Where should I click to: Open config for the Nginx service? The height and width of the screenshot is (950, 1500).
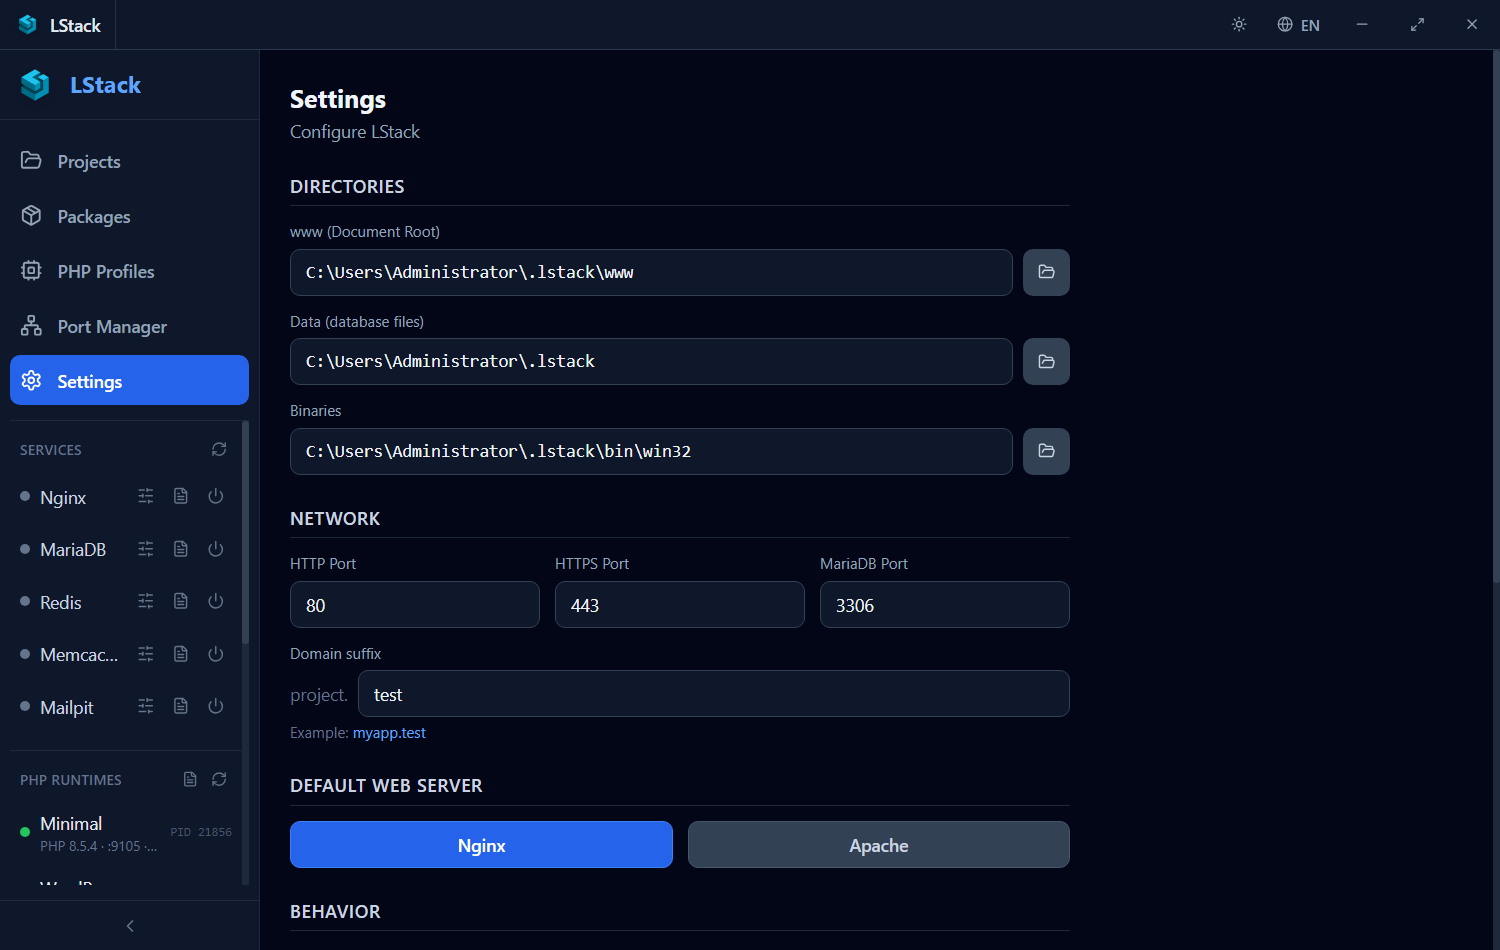146,496
